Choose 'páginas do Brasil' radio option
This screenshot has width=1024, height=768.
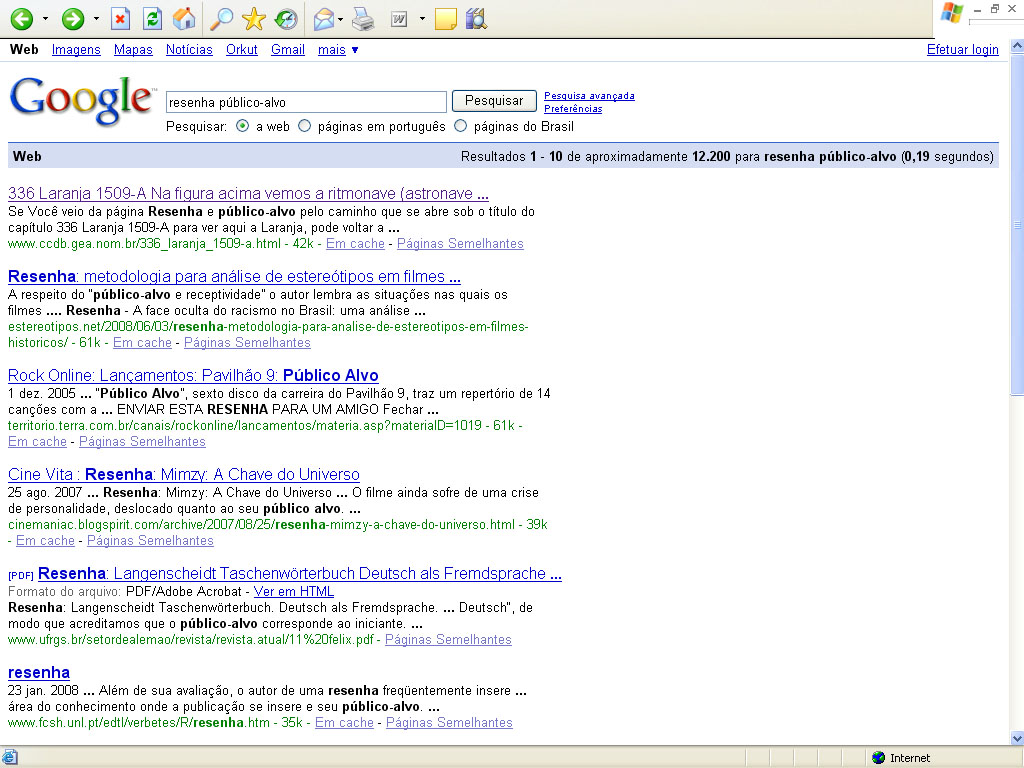(x=461, y=127)
